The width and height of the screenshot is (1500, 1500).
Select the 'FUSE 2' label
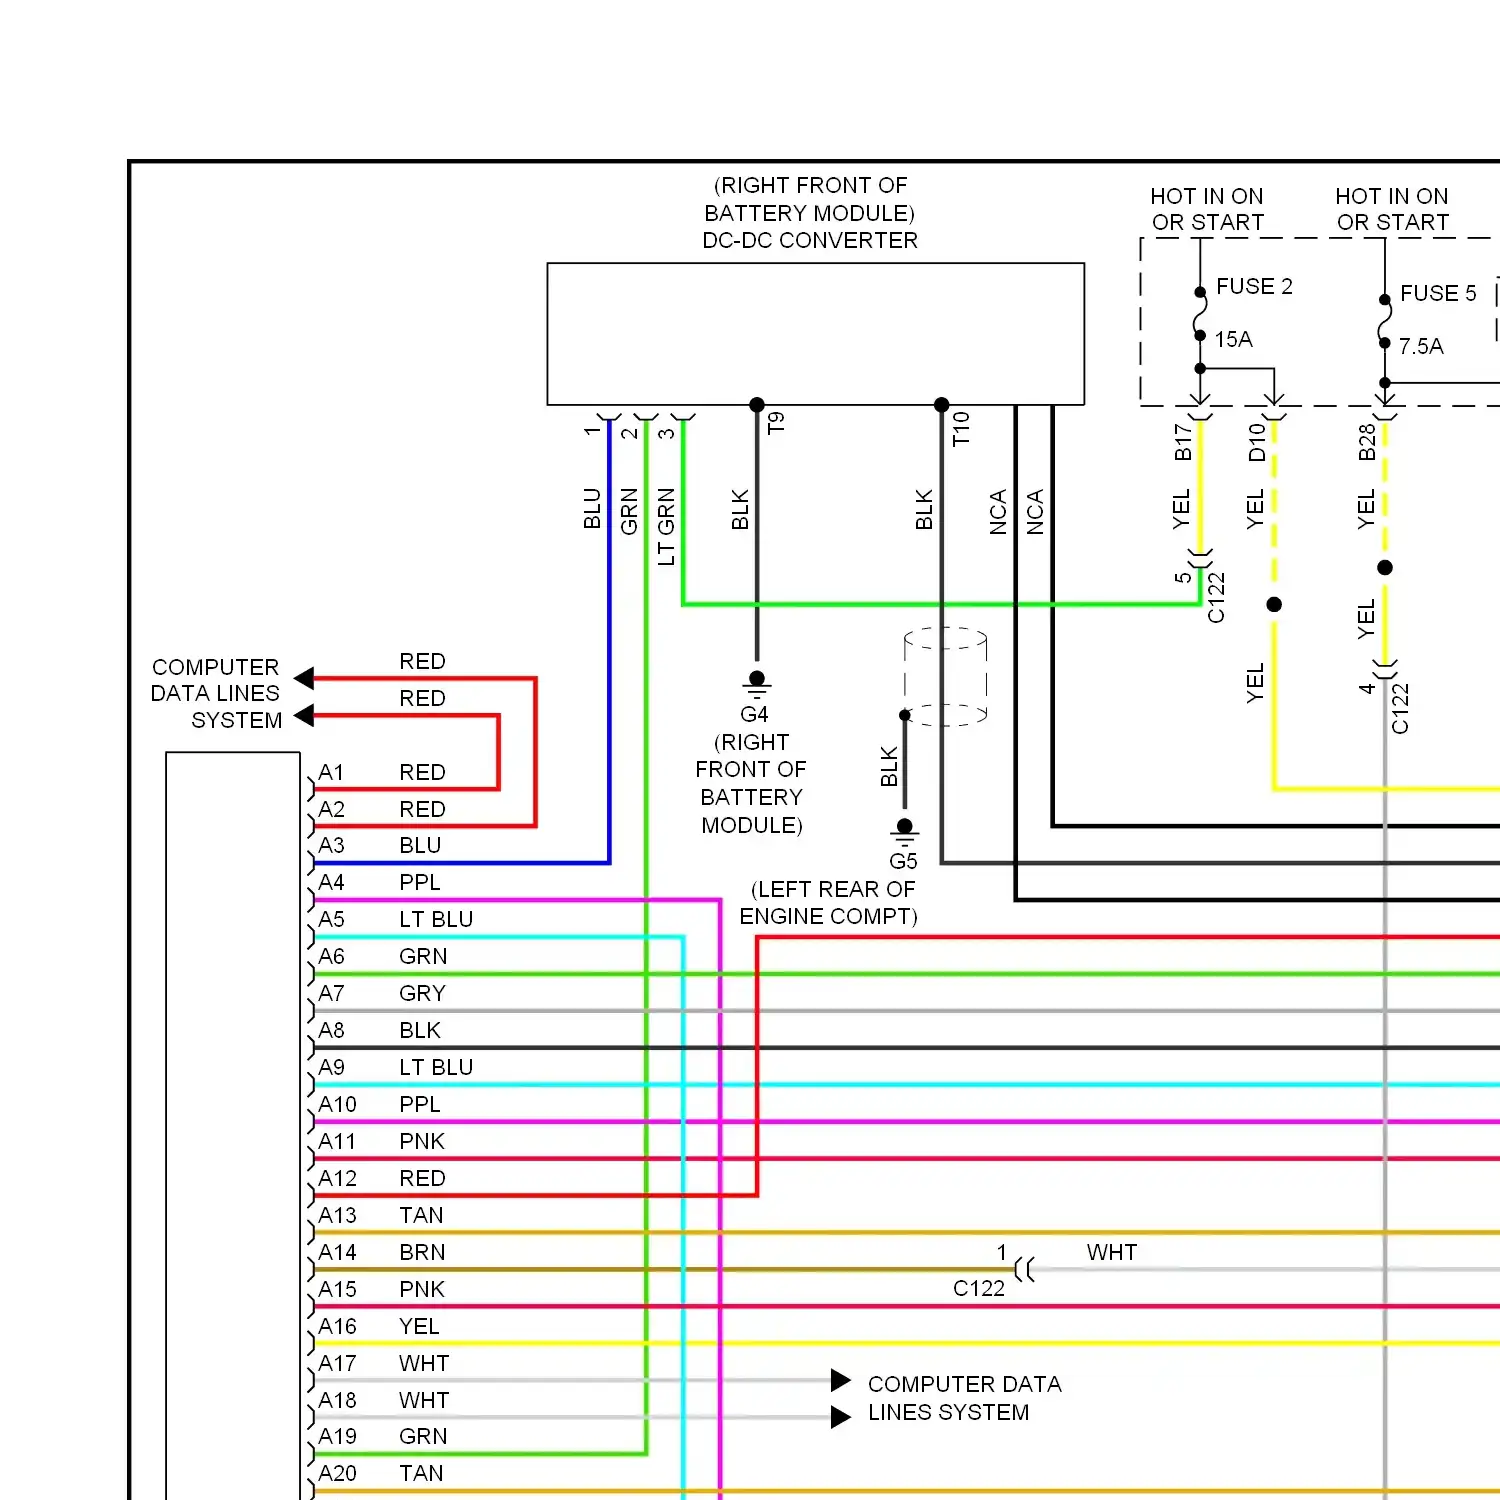tap(1254, 287)
